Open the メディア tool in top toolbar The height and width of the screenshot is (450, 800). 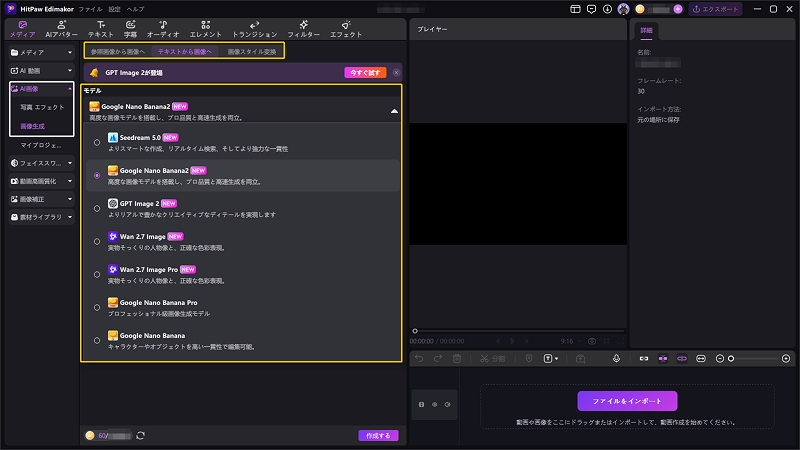(x=22, y=29)
